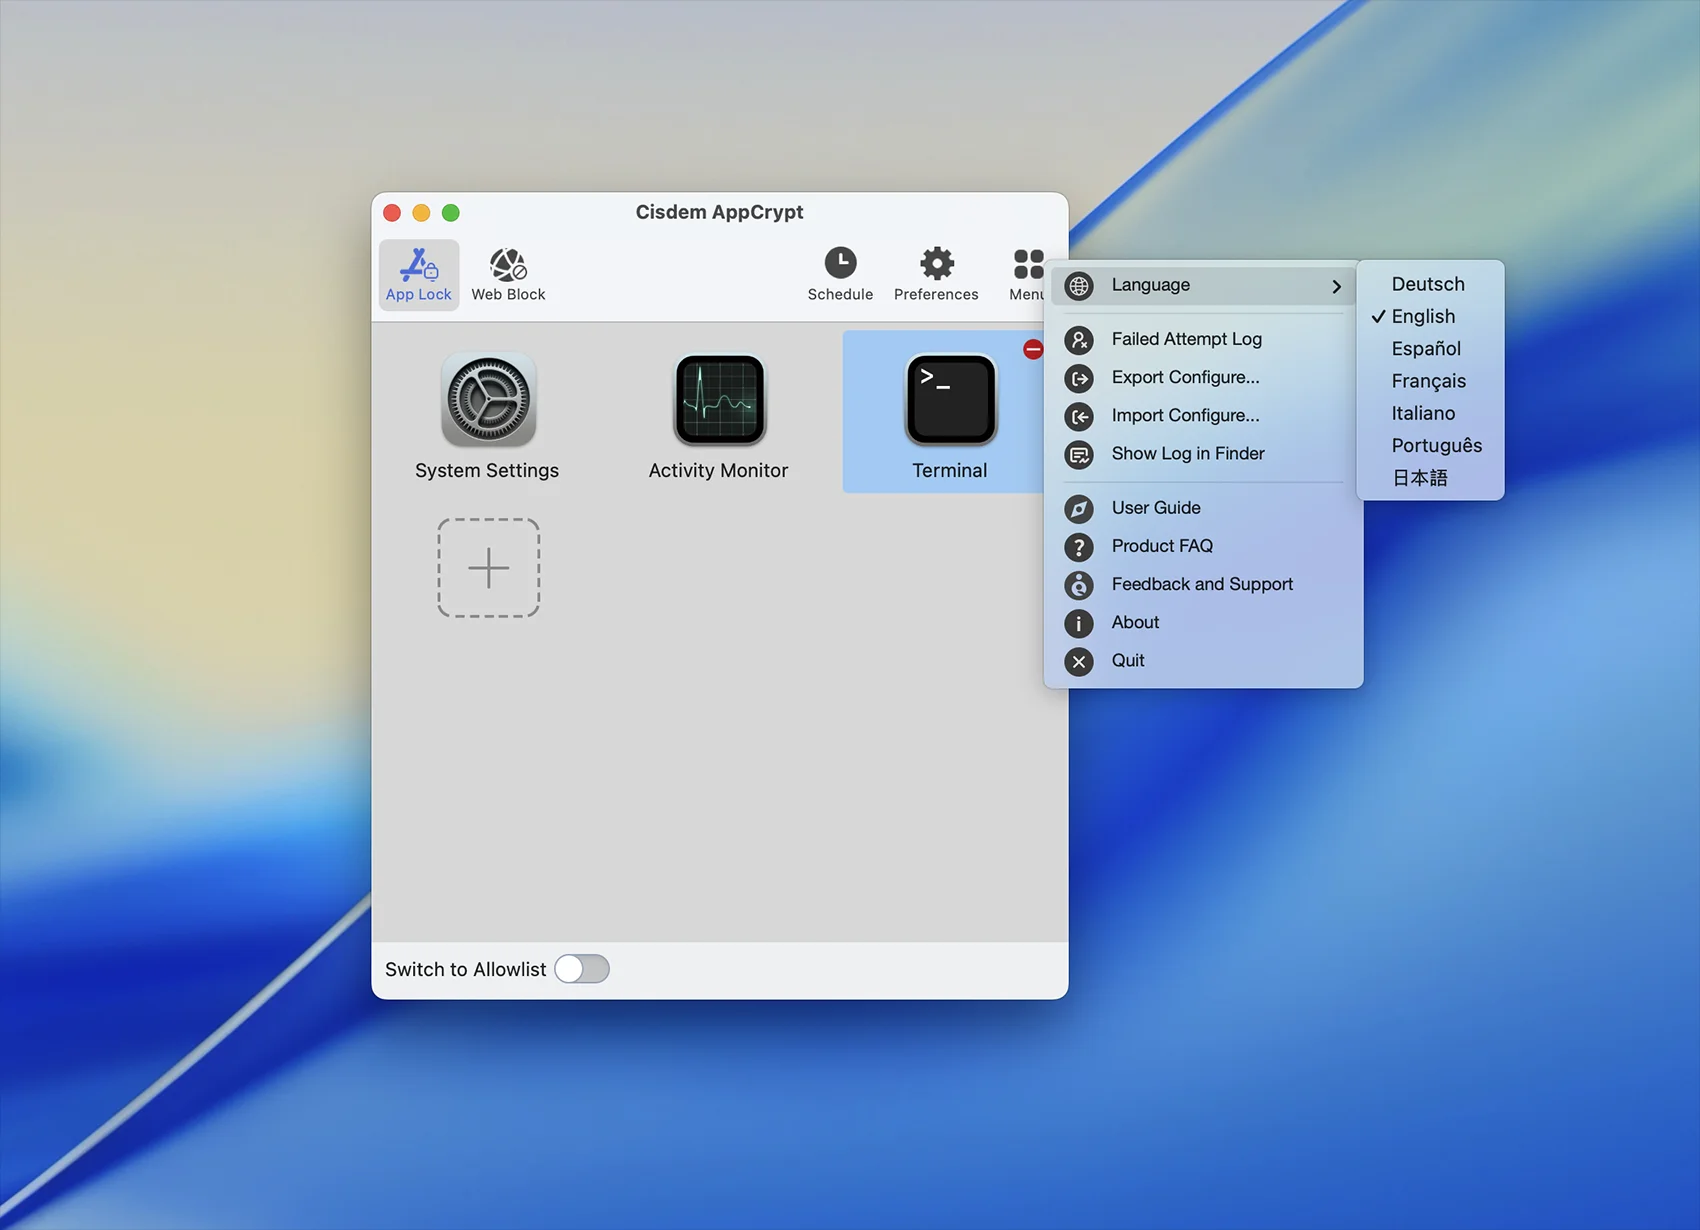
Task: Switch language to Français
Action: [x=1430, y=381]
